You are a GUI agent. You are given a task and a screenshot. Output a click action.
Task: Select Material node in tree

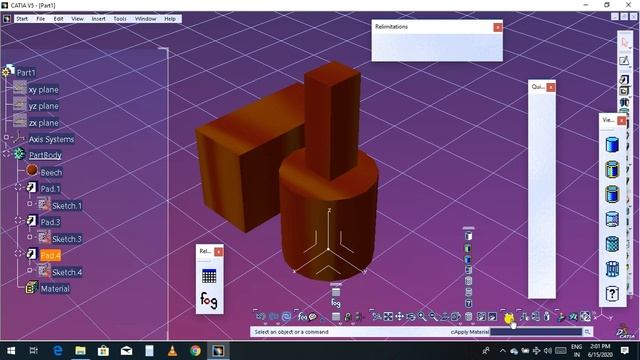(55, 289)
